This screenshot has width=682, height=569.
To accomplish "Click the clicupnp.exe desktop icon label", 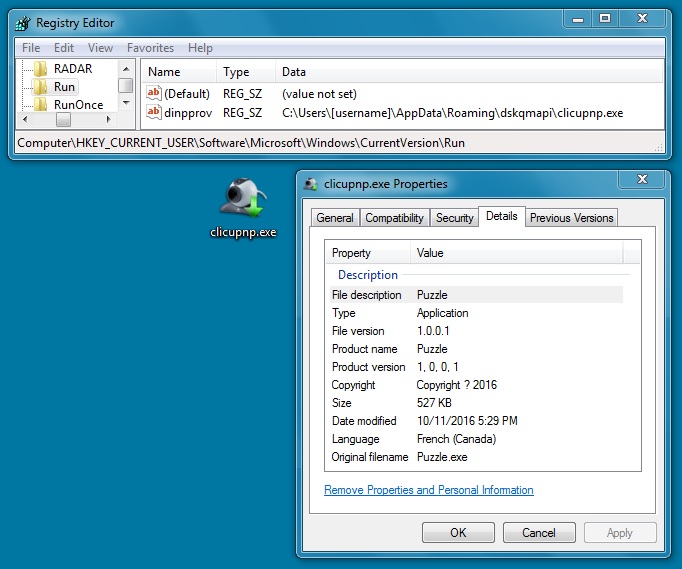I will (x=243, y=232).
